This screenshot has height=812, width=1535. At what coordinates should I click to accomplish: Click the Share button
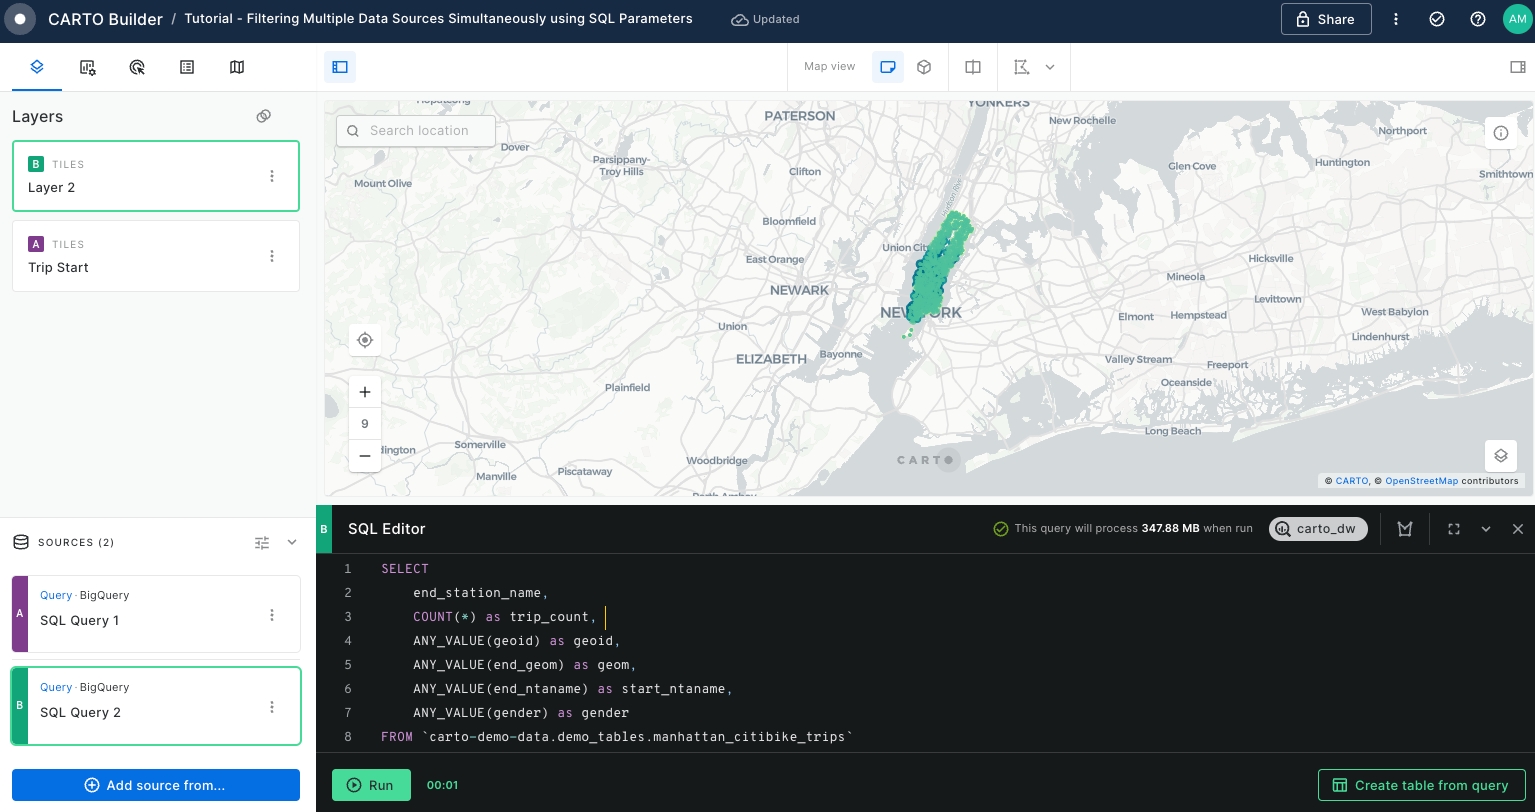pos(1326,19)
